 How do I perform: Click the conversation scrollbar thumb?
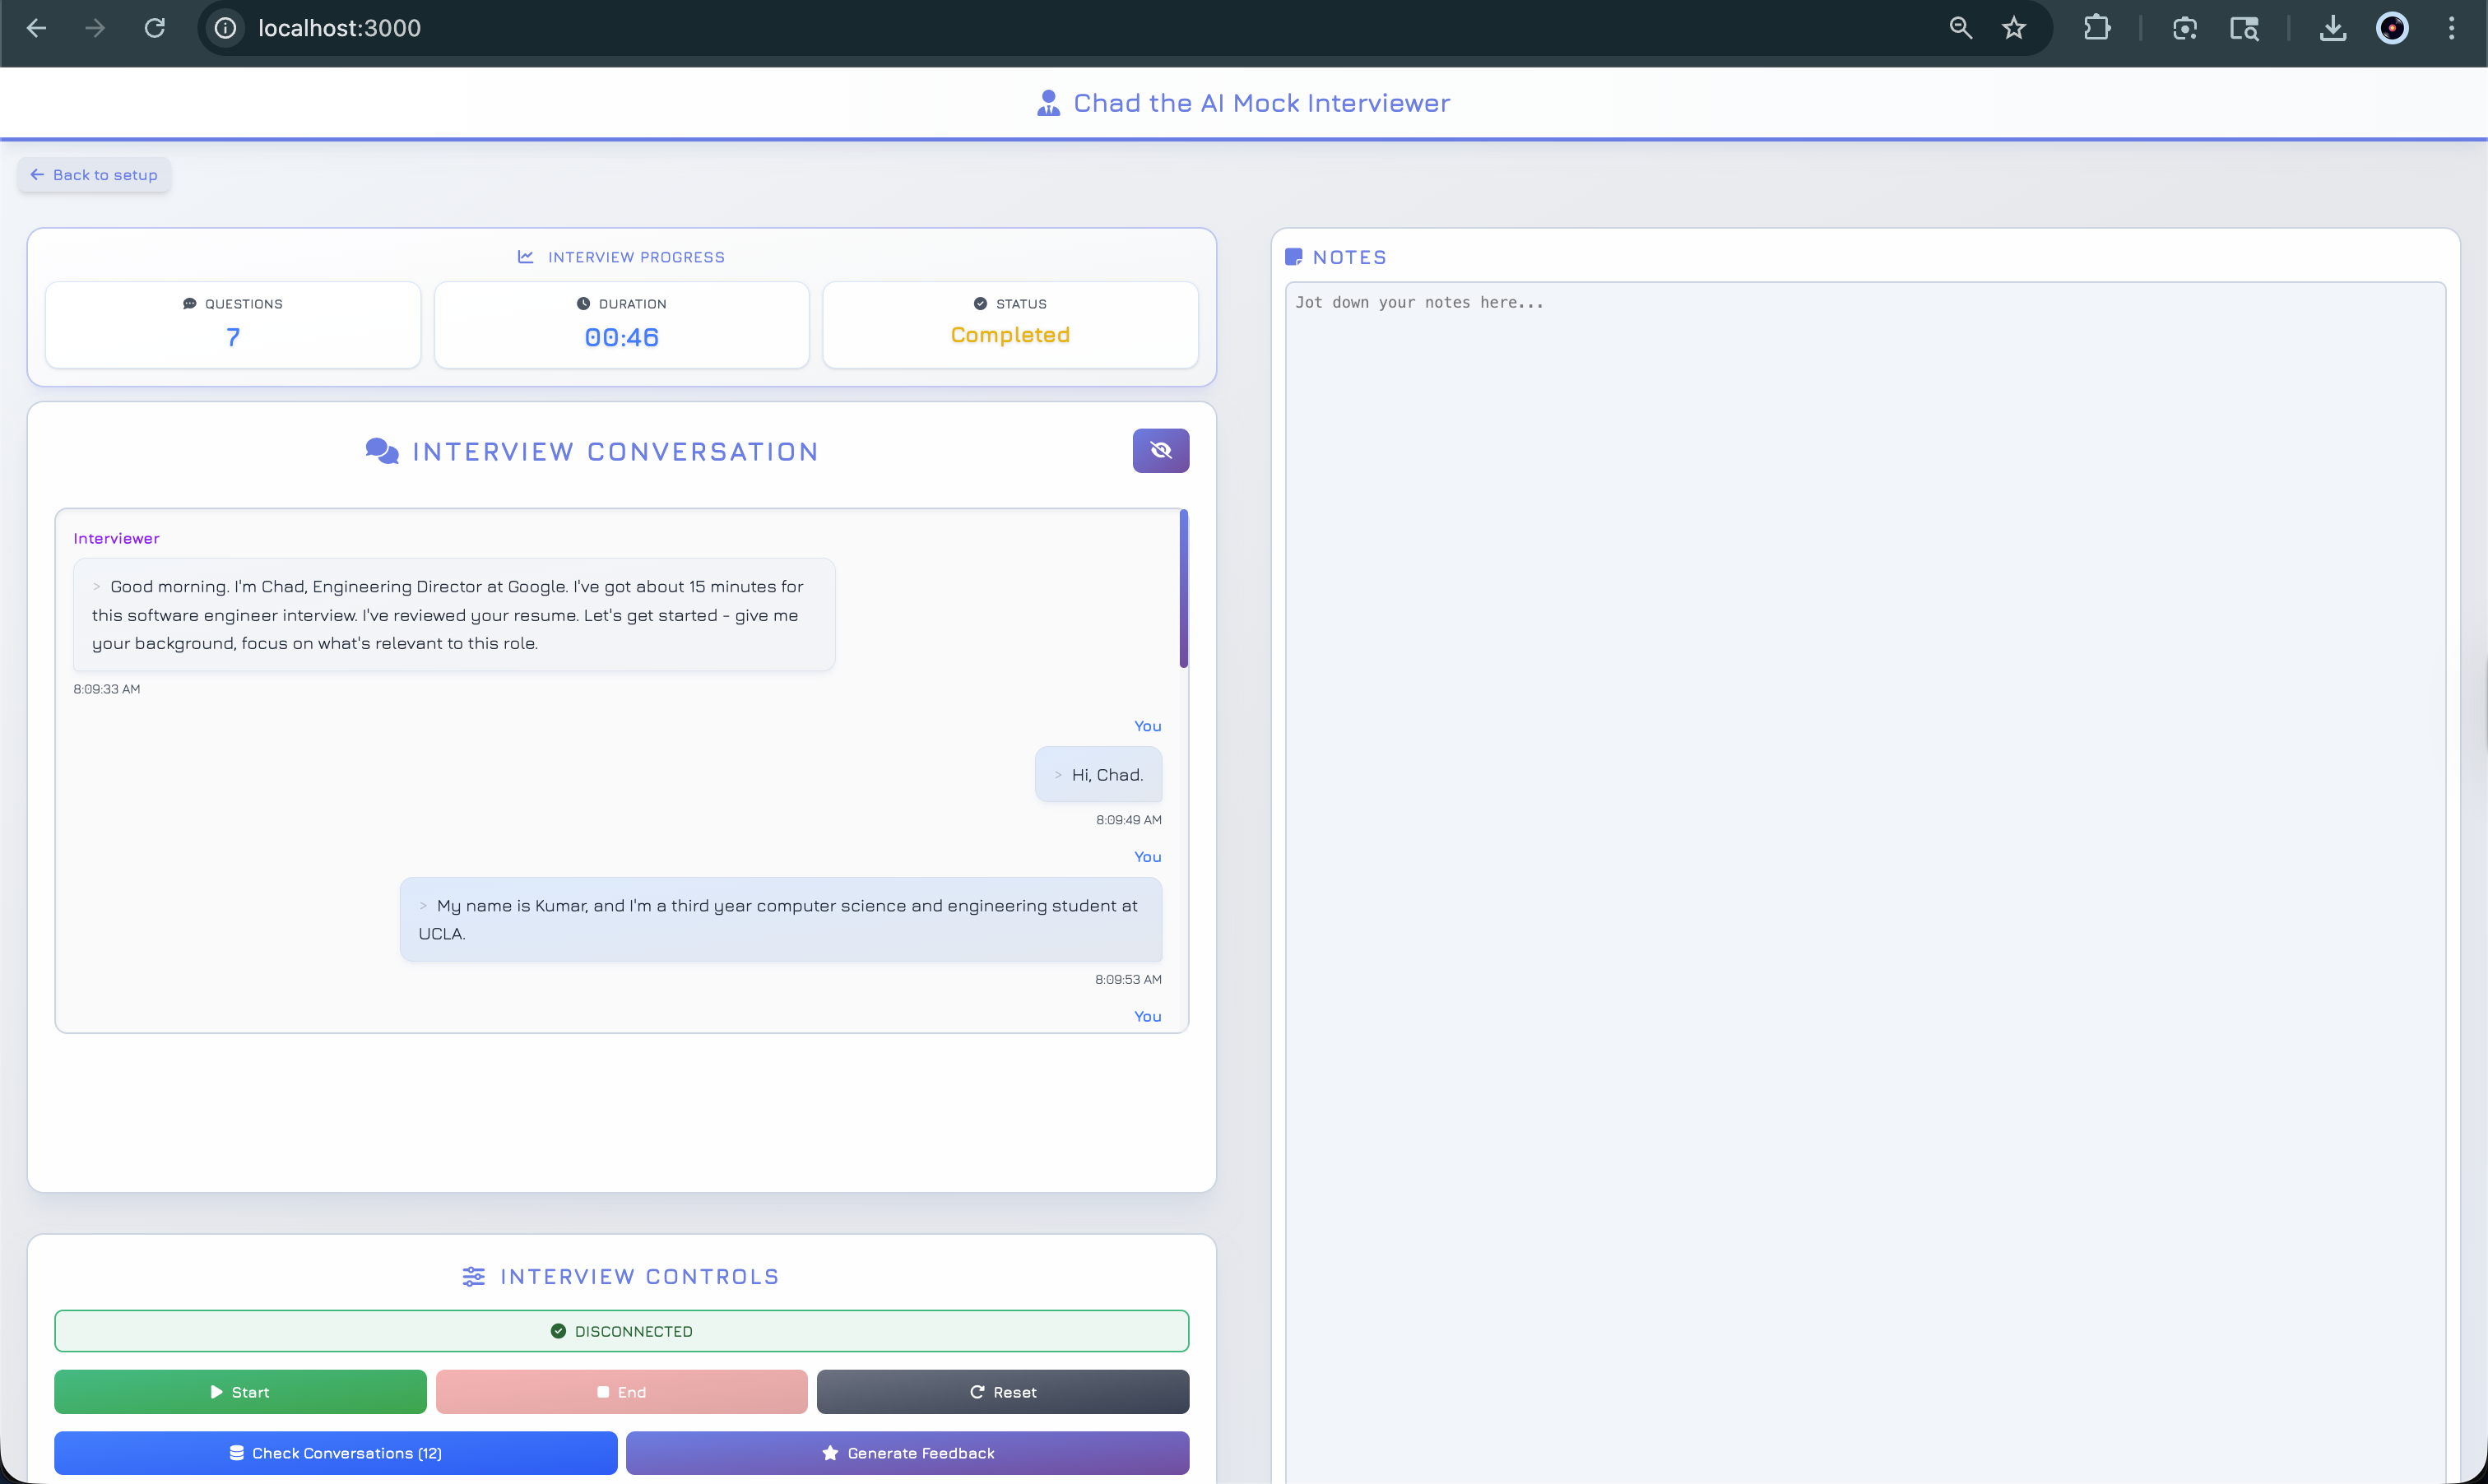1183,590
